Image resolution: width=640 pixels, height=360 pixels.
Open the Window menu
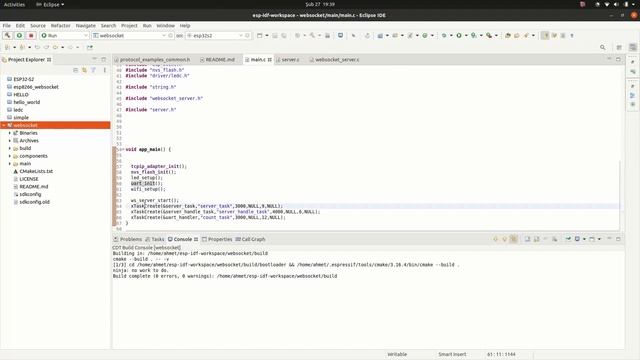[x=166, y=25]
